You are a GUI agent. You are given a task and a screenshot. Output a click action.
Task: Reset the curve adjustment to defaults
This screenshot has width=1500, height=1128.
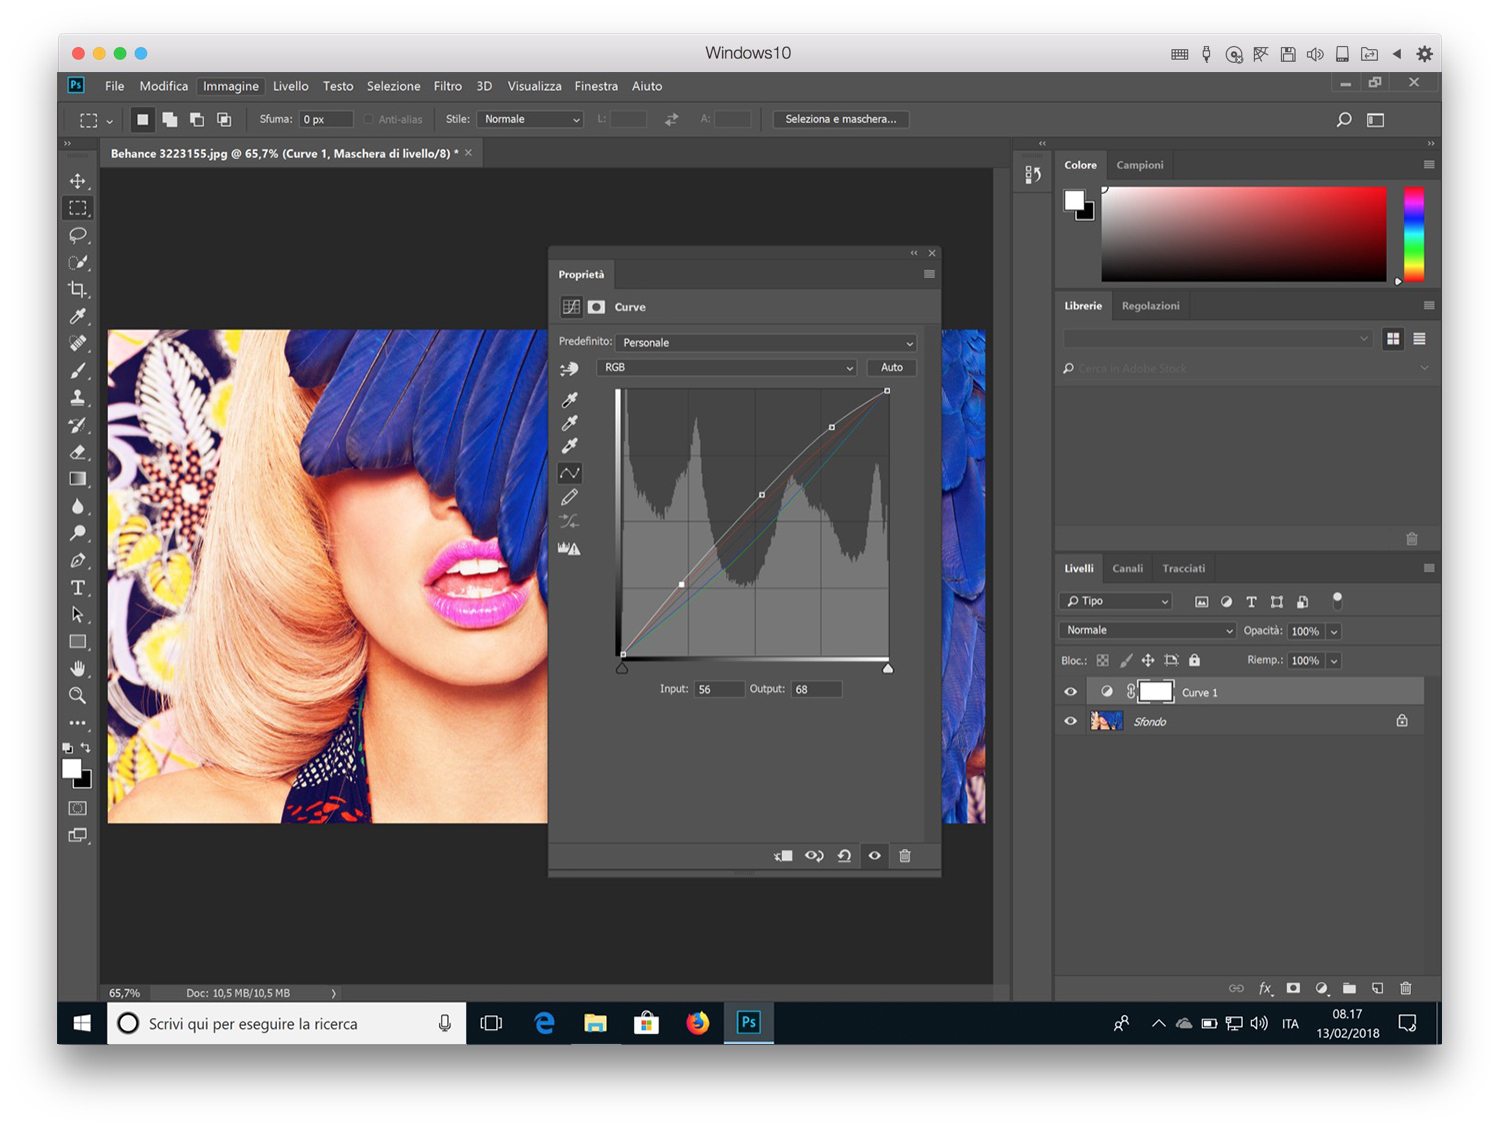(x=844, y=856)
